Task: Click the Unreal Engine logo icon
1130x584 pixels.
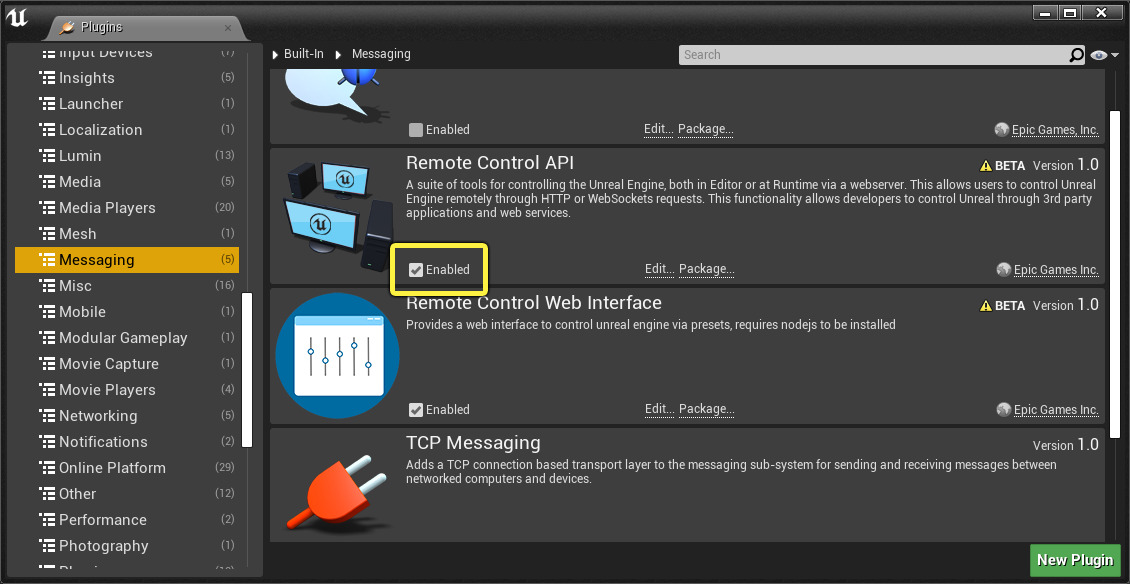Action: pos(18,16)
